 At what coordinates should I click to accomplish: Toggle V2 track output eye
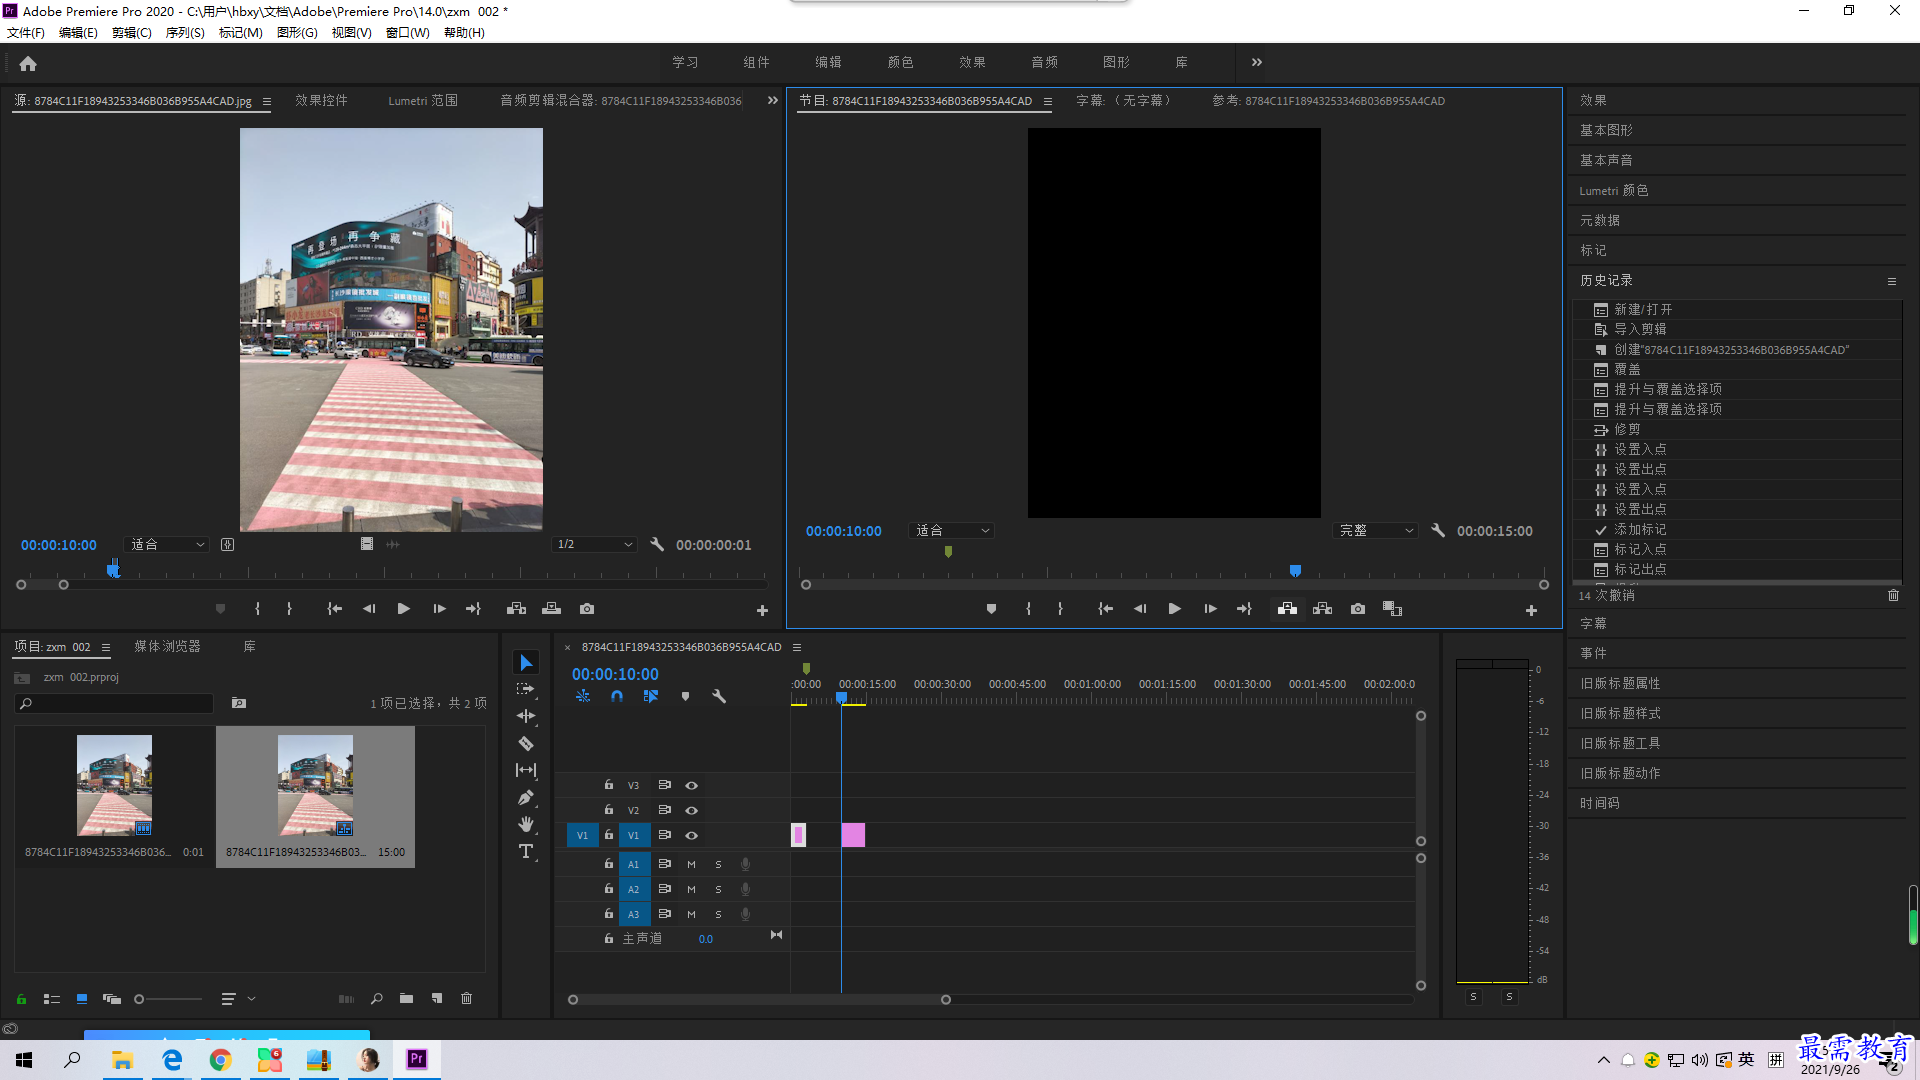click(x=691, y=810)
